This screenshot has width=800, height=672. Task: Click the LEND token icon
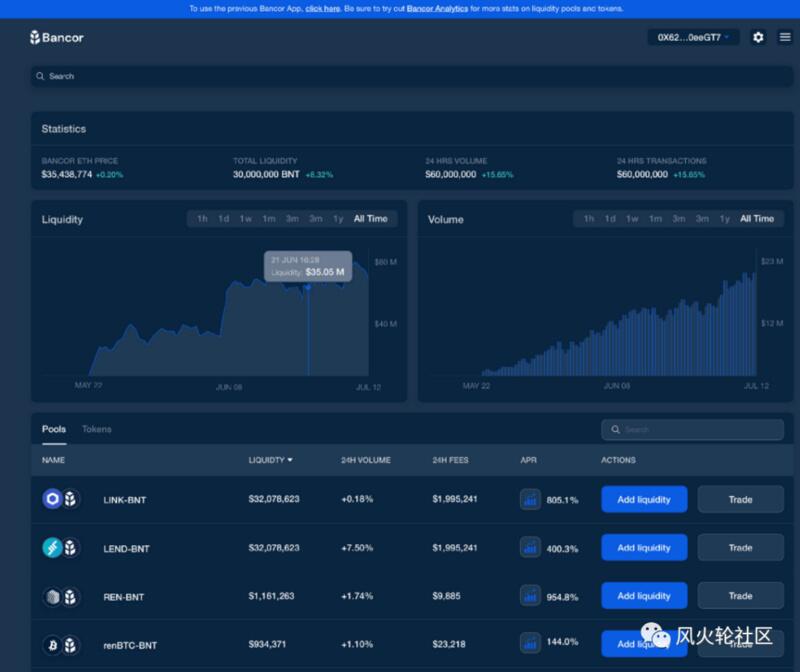[x=52, y=547]
